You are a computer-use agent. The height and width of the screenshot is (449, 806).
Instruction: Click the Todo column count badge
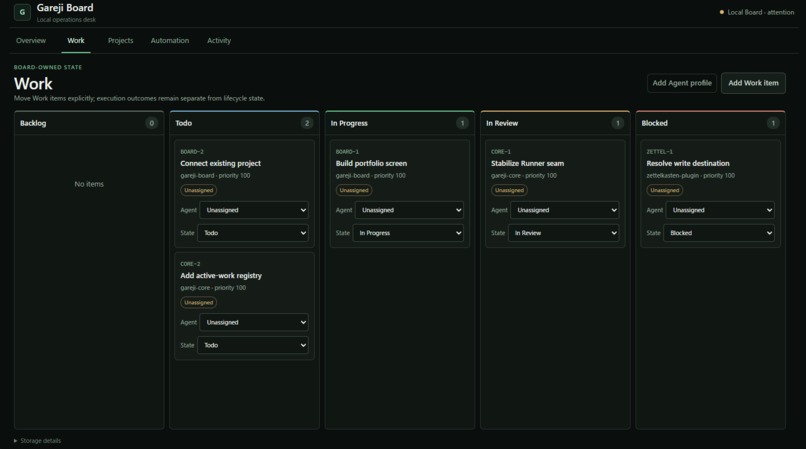pos(307,123)
